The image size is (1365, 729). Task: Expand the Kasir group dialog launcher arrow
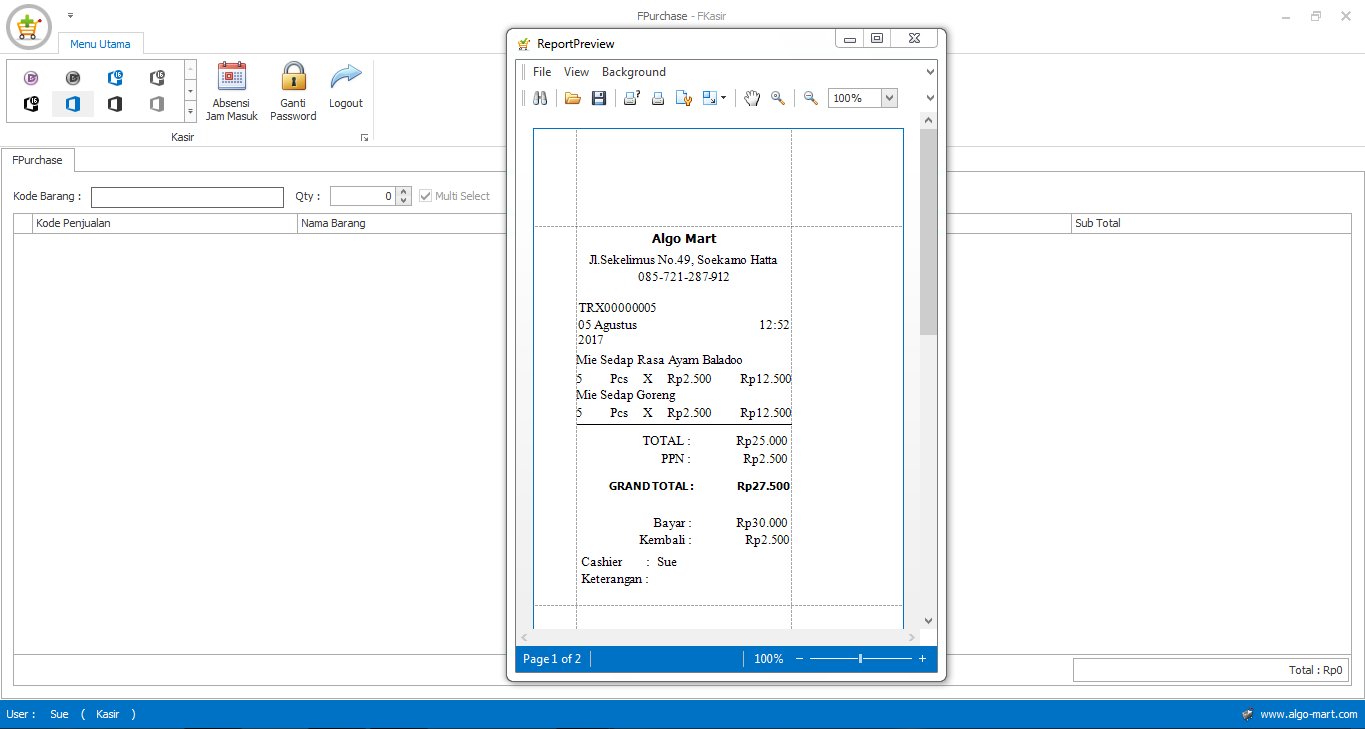tap(364, 137)
